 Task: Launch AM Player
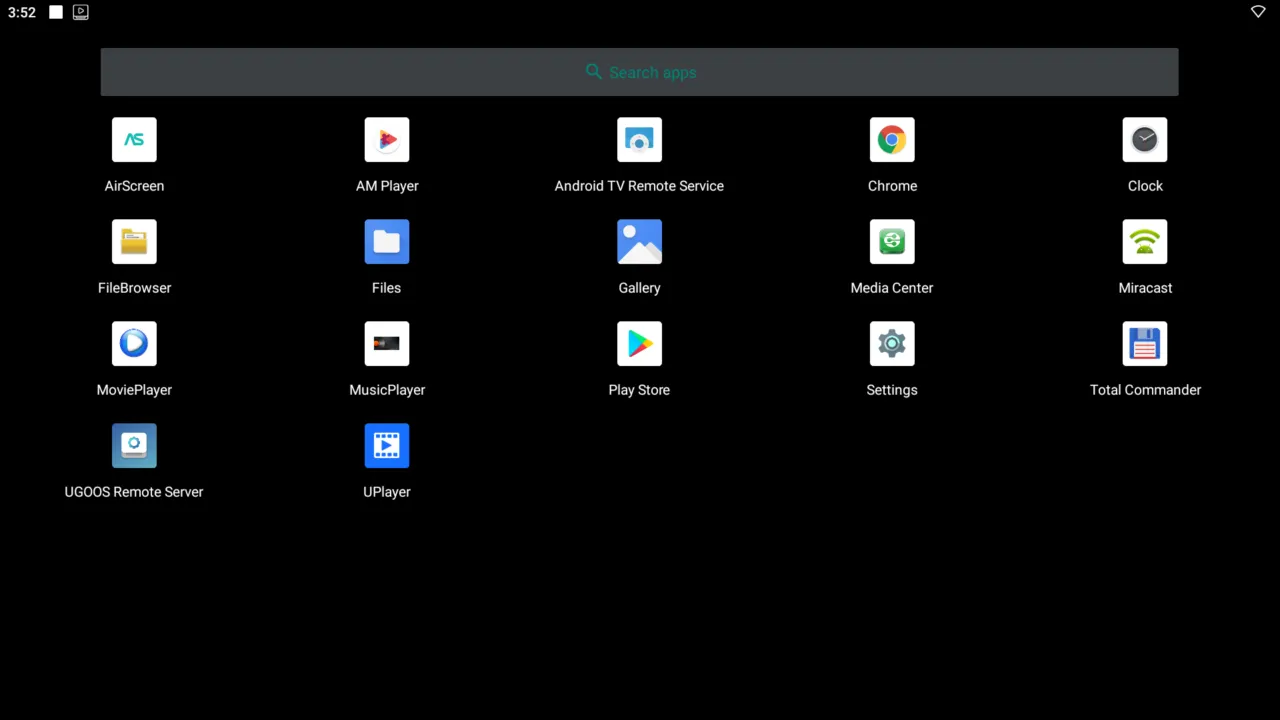(x=387, y=140)
